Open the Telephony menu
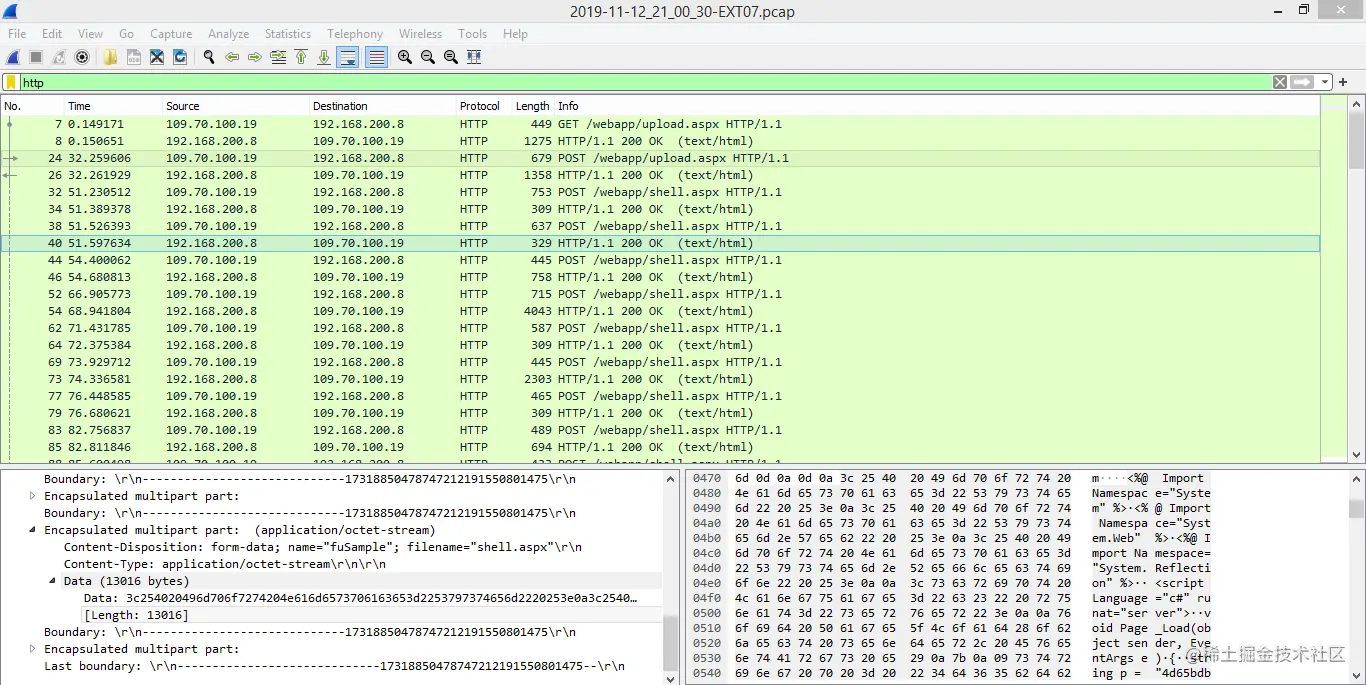This screenshot has height=685, width=1366. [355, 33]
